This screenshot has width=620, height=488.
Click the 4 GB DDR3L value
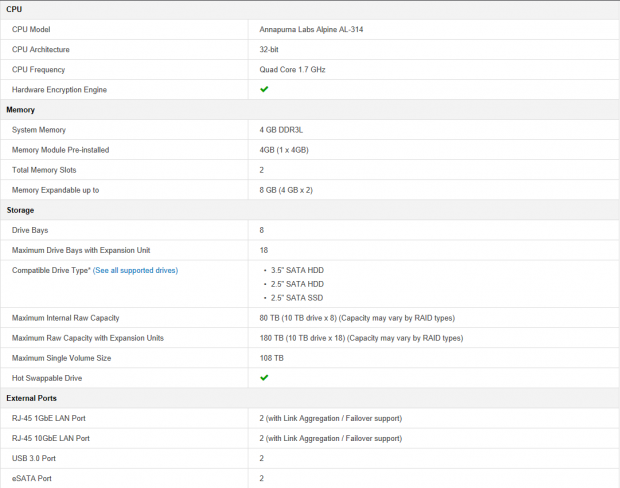click(x=281, y=130)
